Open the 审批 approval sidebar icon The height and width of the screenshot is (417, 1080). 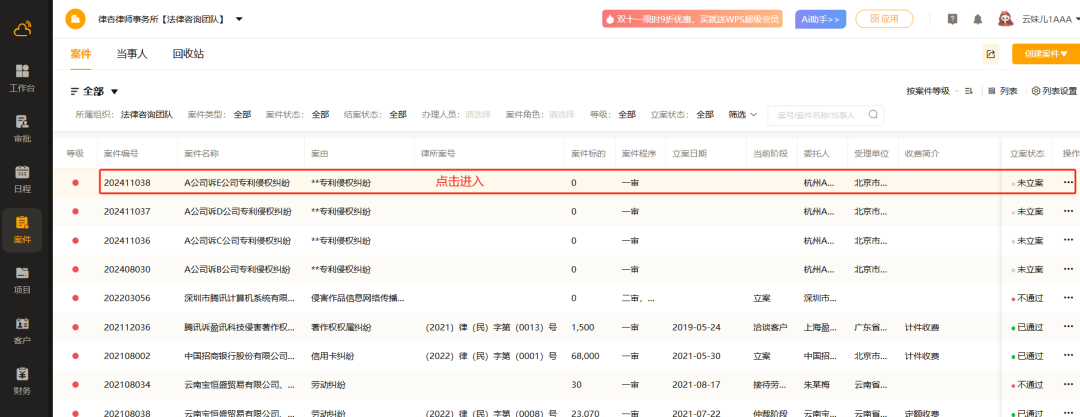[22, 127]
